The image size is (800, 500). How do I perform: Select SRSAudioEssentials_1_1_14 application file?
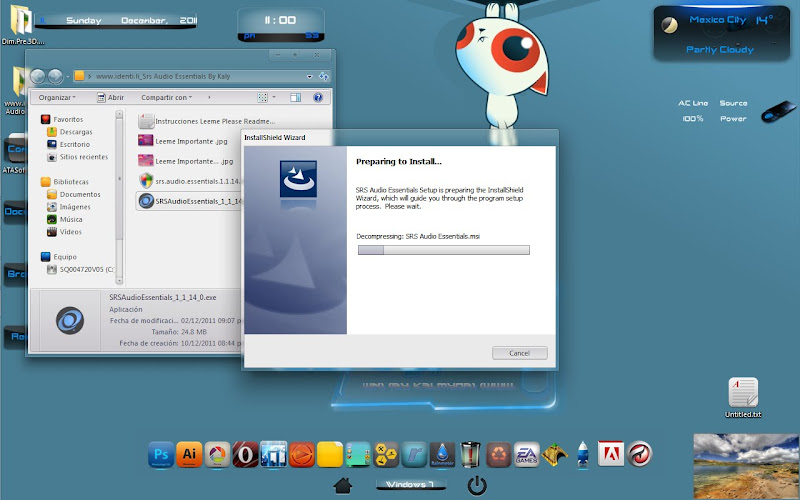click(x=190, y=201)
